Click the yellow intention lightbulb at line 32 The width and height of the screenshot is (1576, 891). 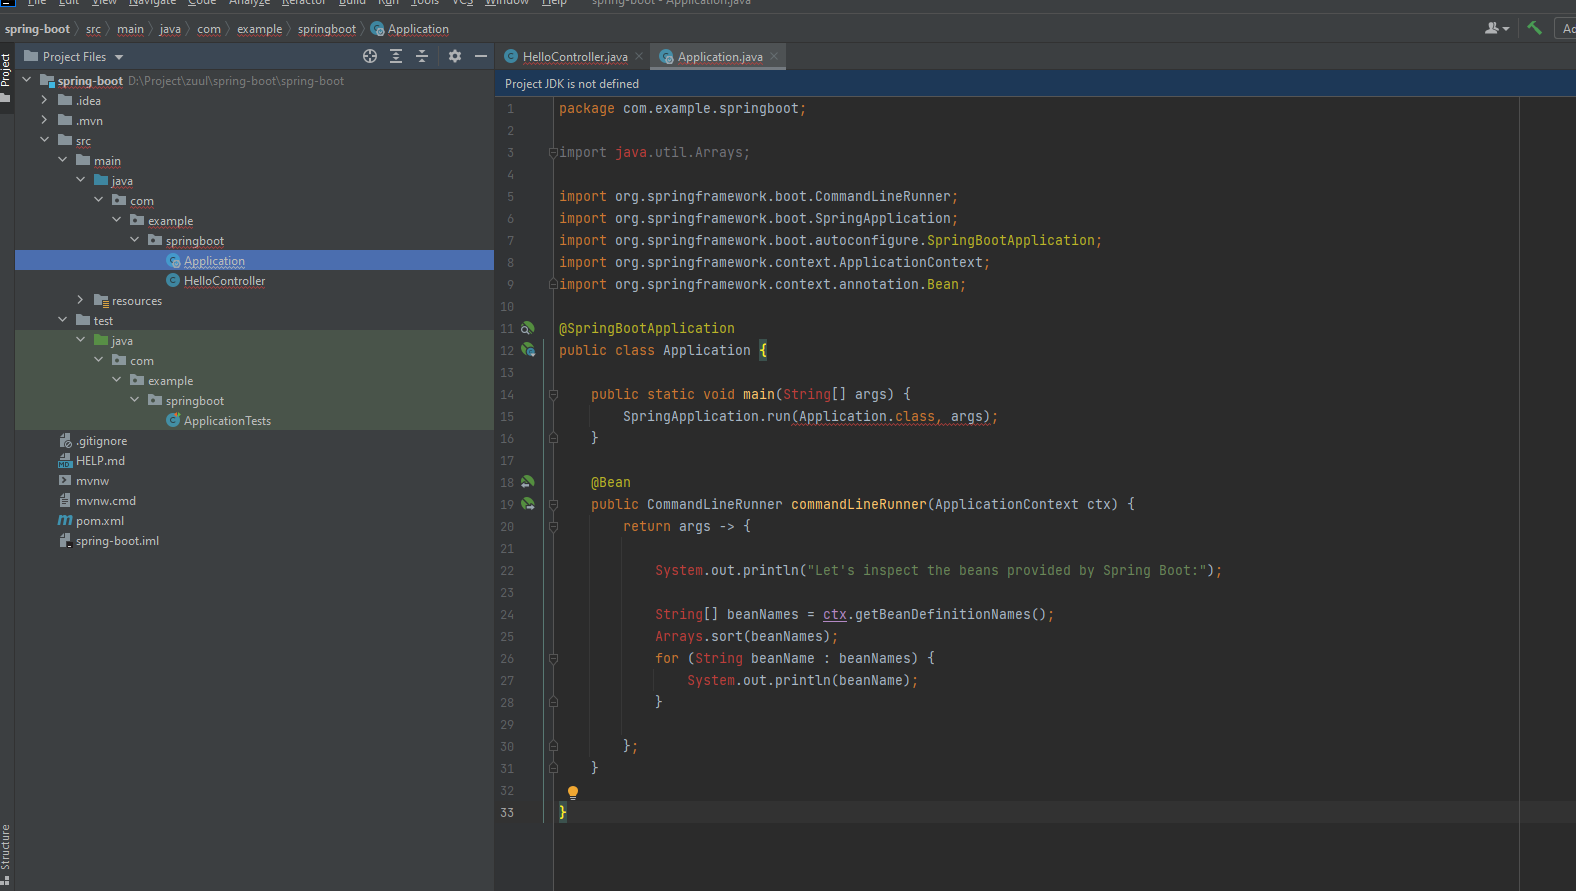pyautogui.click(x=573, y=792)
